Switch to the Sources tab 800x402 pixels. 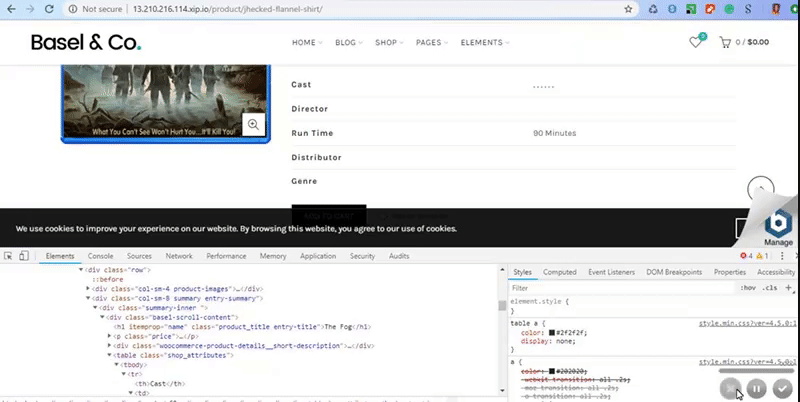139,256
